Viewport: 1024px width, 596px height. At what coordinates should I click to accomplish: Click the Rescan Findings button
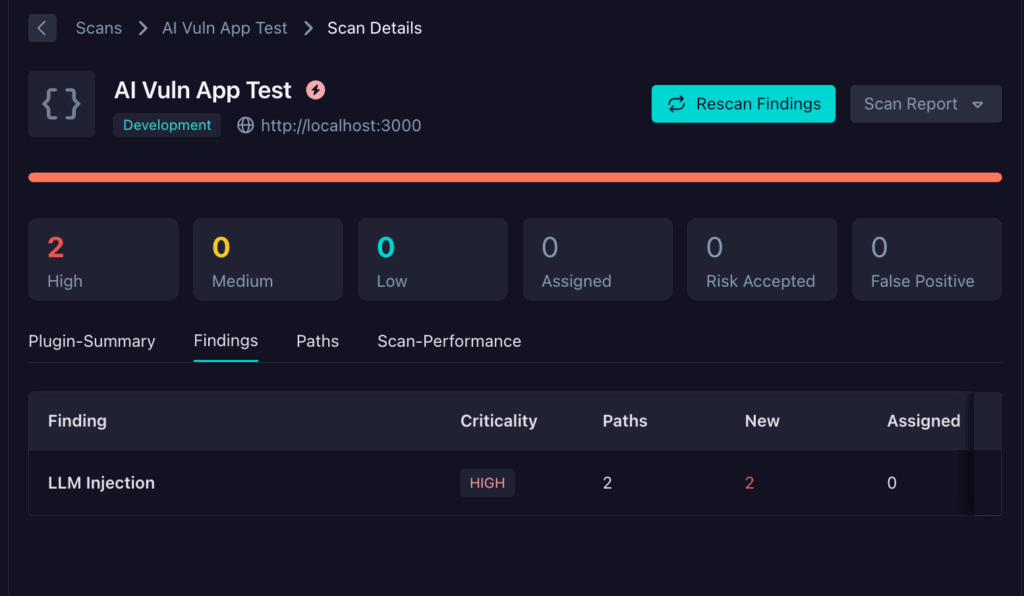(743, 103)
